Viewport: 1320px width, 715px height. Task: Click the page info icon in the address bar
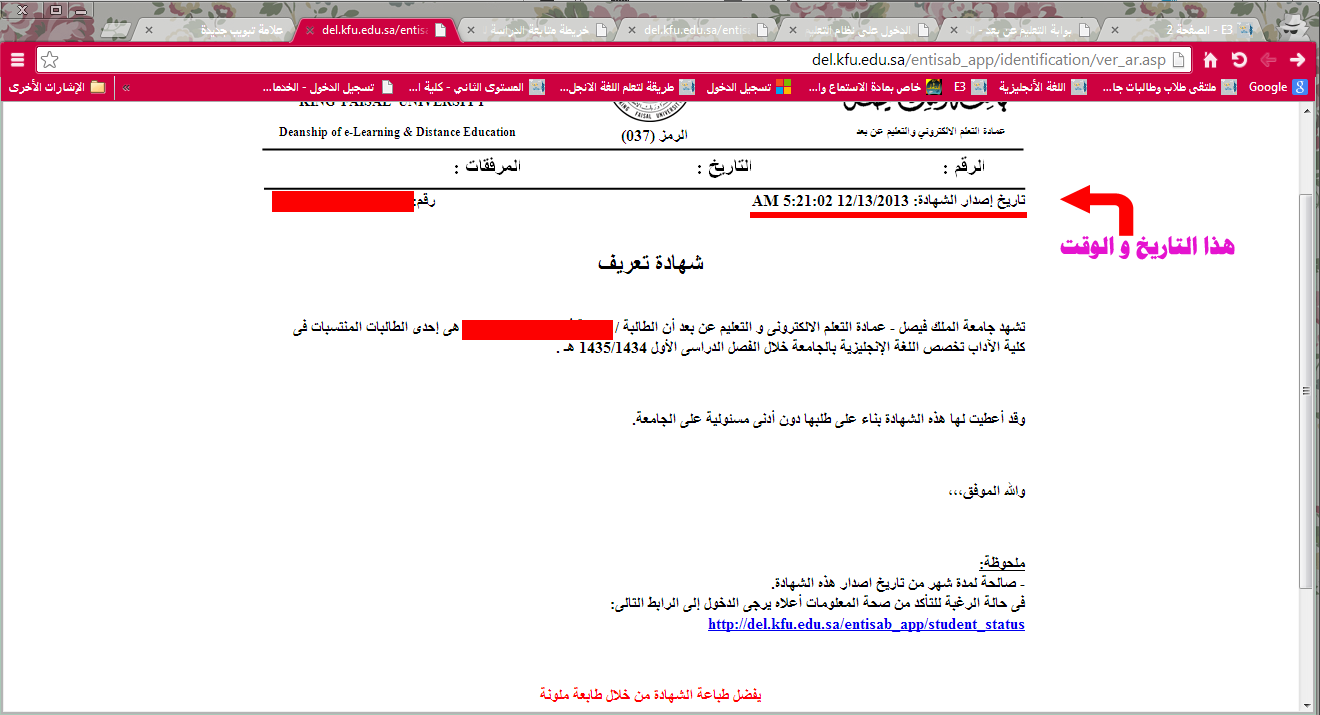click(1178, 60)
